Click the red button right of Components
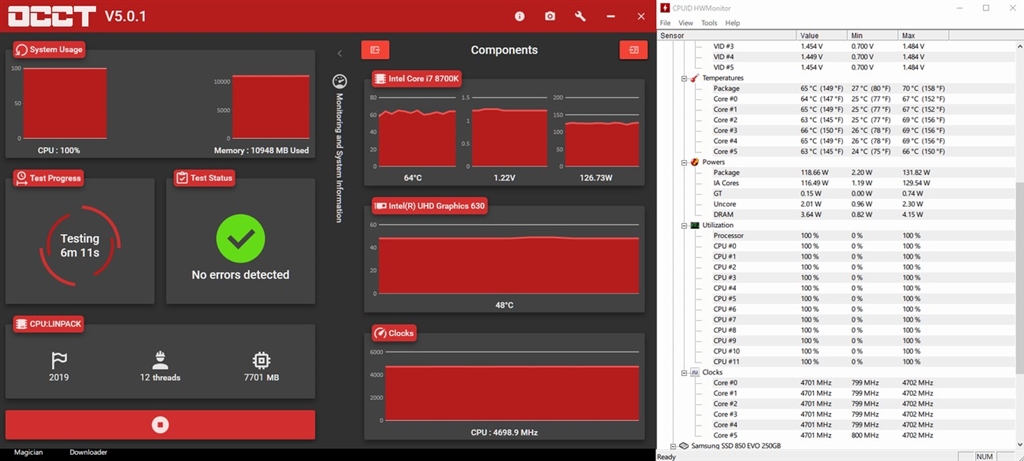 [x=633, y=50]
